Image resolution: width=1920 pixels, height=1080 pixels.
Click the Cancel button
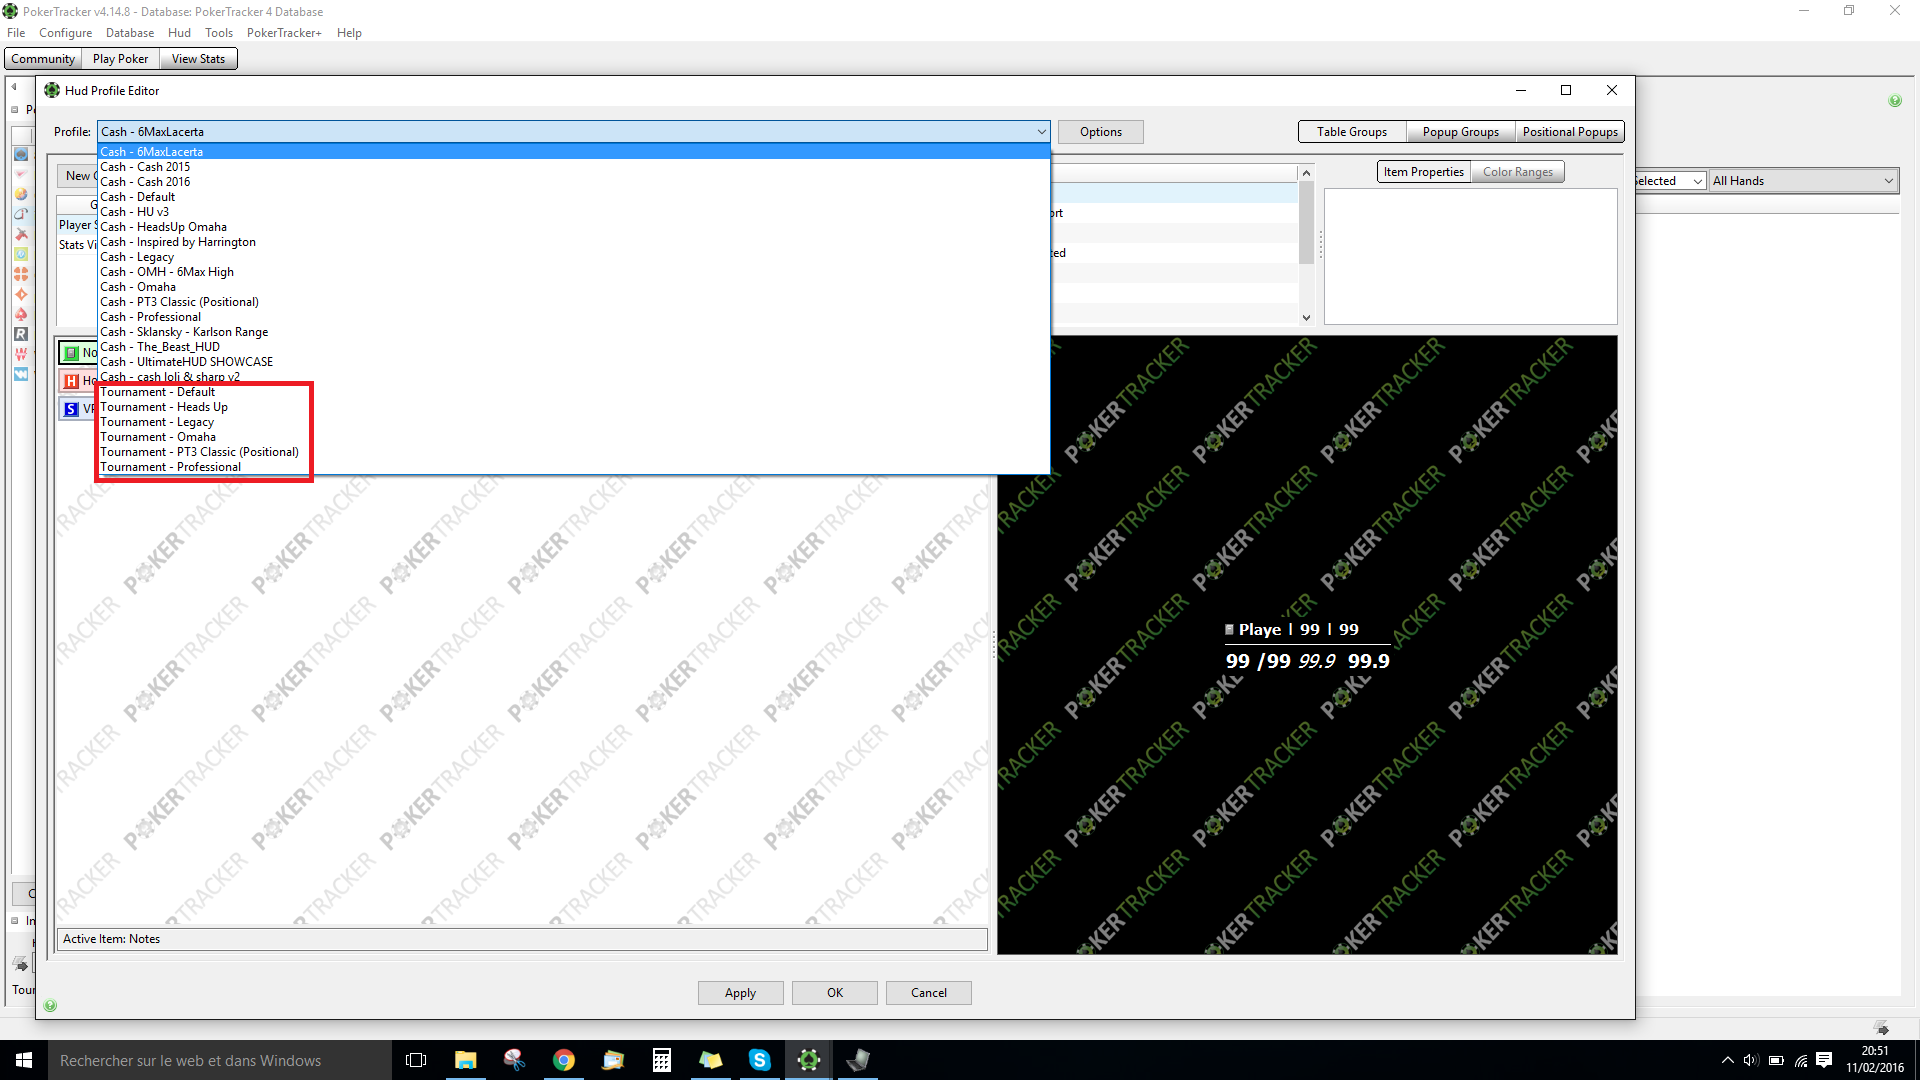click(x=928, y=993)
